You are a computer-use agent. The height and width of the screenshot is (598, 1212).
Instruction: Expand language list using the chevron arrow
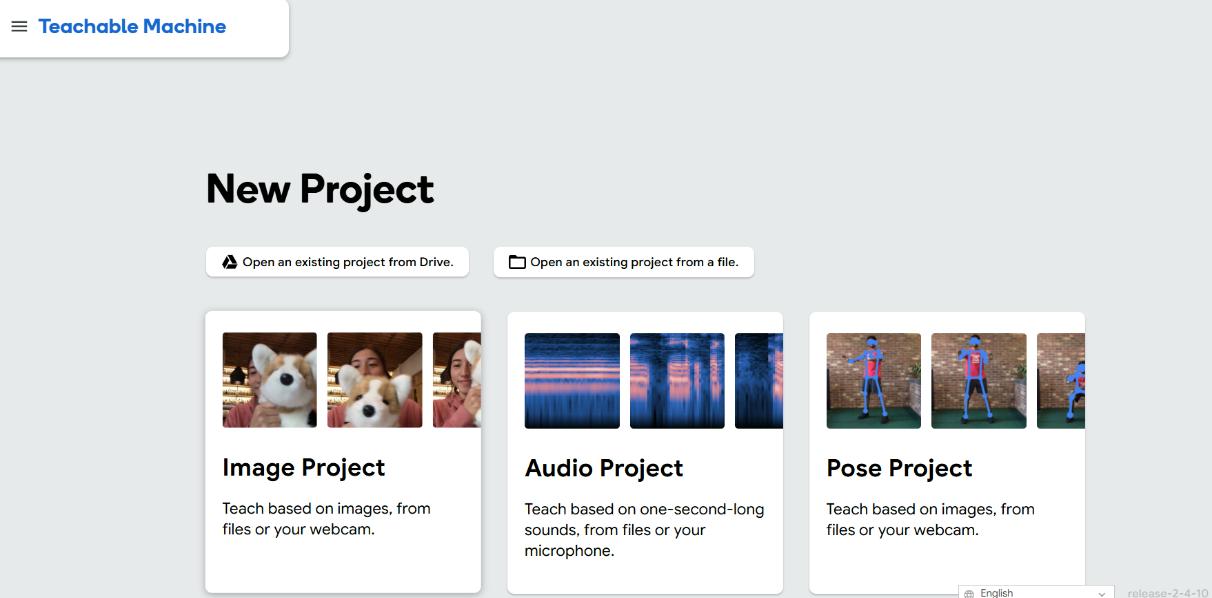pyautogui.click(x=1102, y=593)
